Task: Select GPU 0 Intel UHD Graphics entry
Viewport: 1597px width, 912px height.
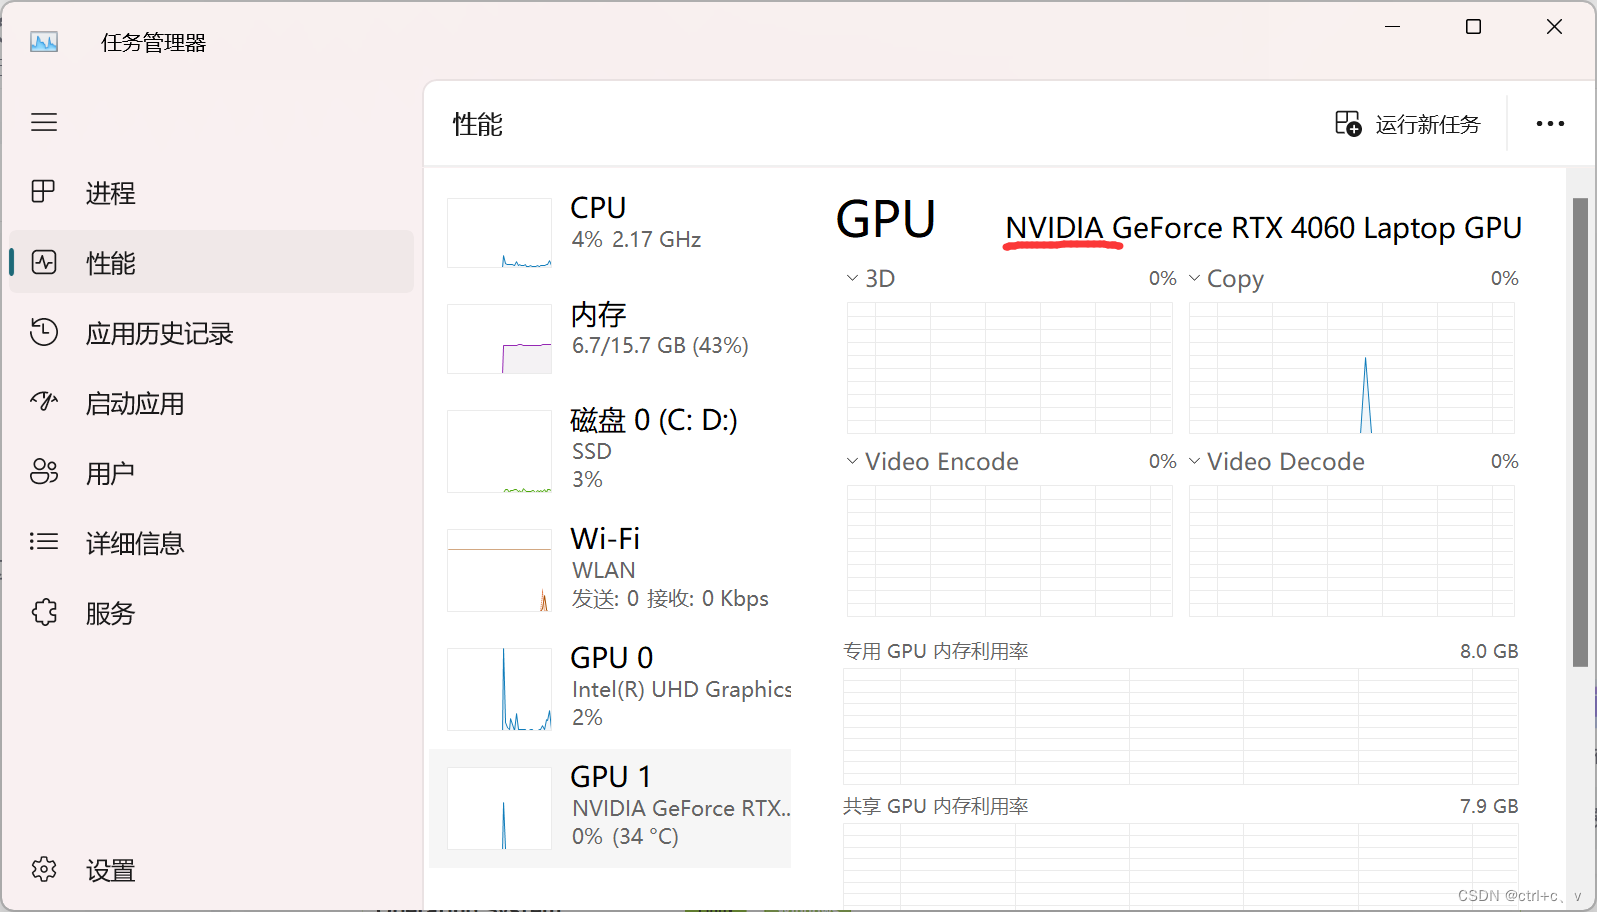Action: coord(610,689)
